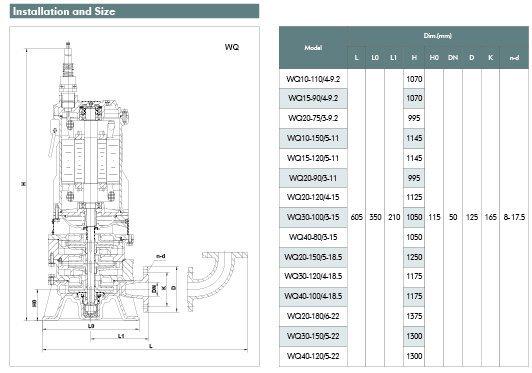Click the n-d flange label in drawing
Viewport: 532px width, 373px height.
(161, 256)
